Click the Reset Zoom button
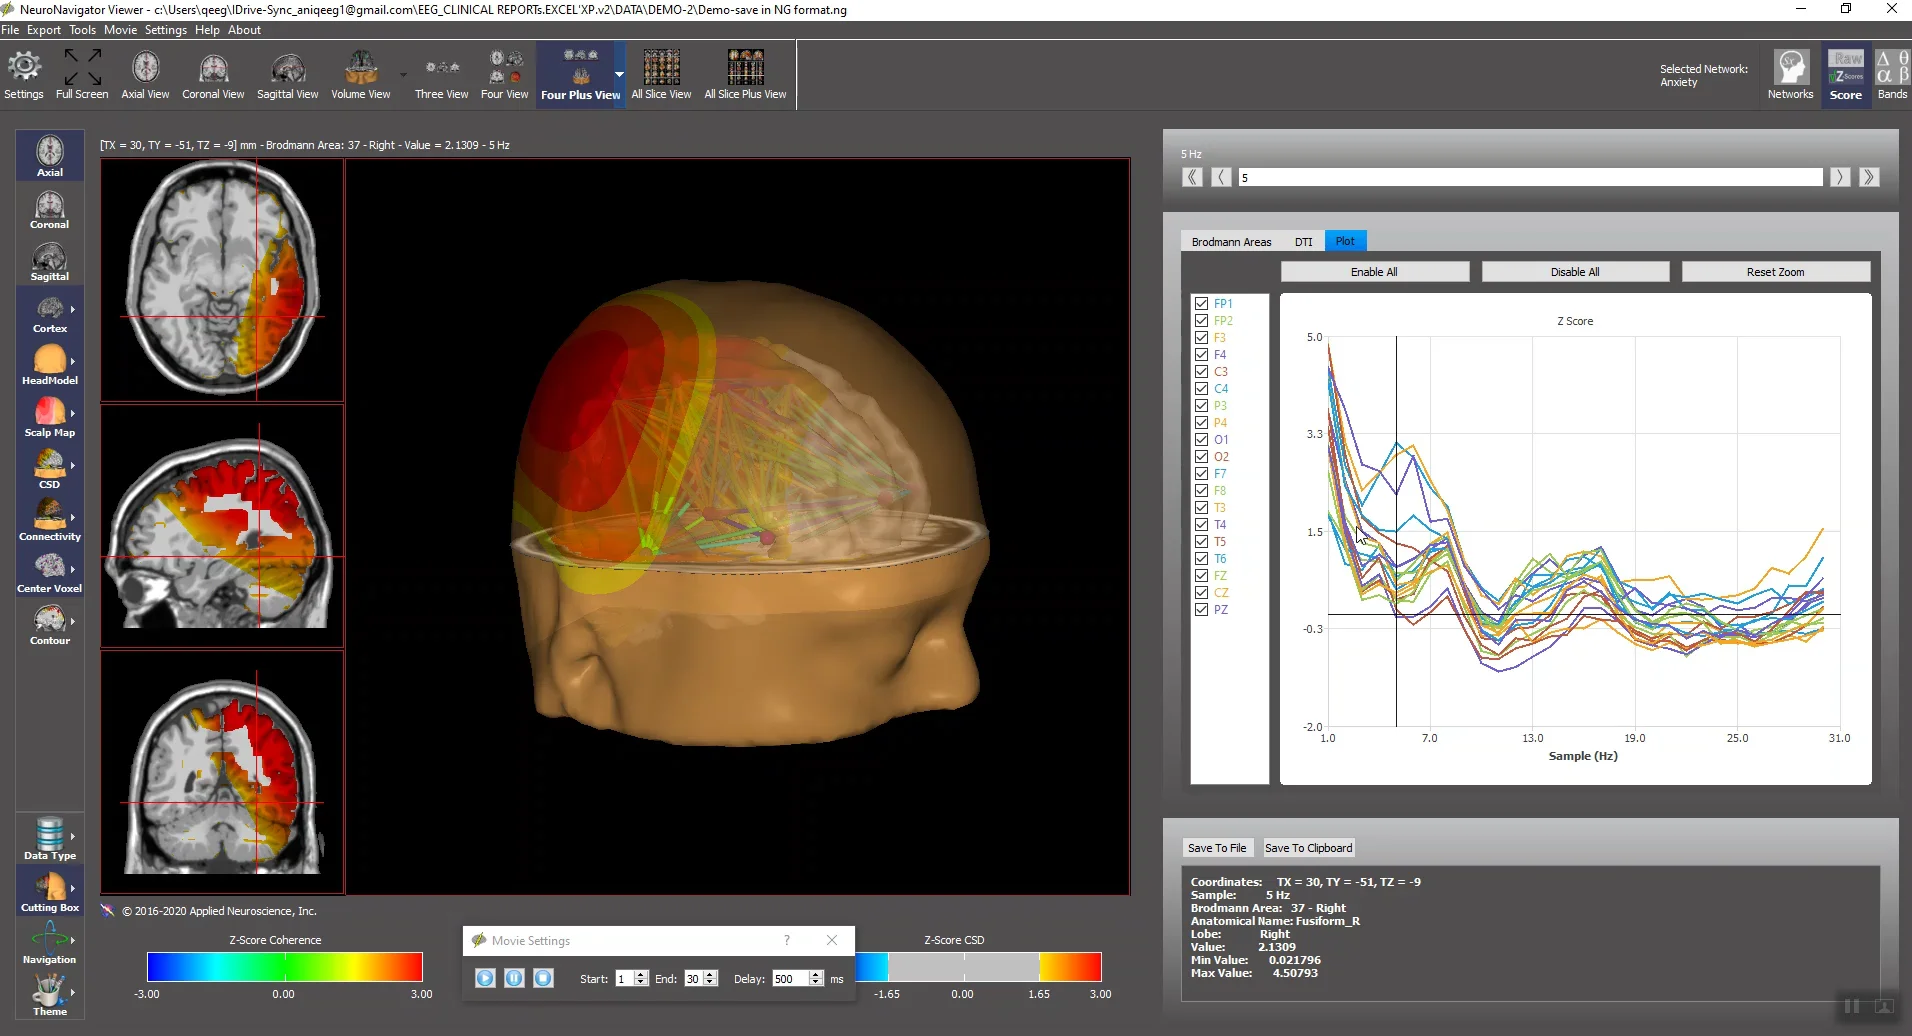The width and height of the screenshot is (1912, 1036). click(x=1776, y=271)
